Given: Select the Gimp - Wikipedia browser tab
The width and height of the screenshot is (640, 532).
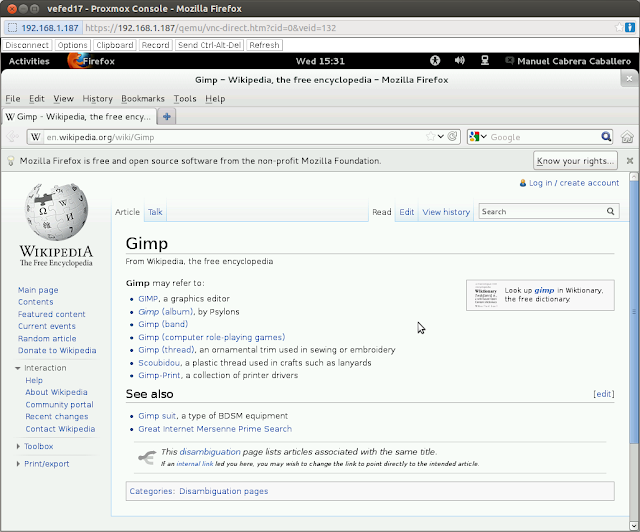Looking at the screenshot, I should 79,117.
